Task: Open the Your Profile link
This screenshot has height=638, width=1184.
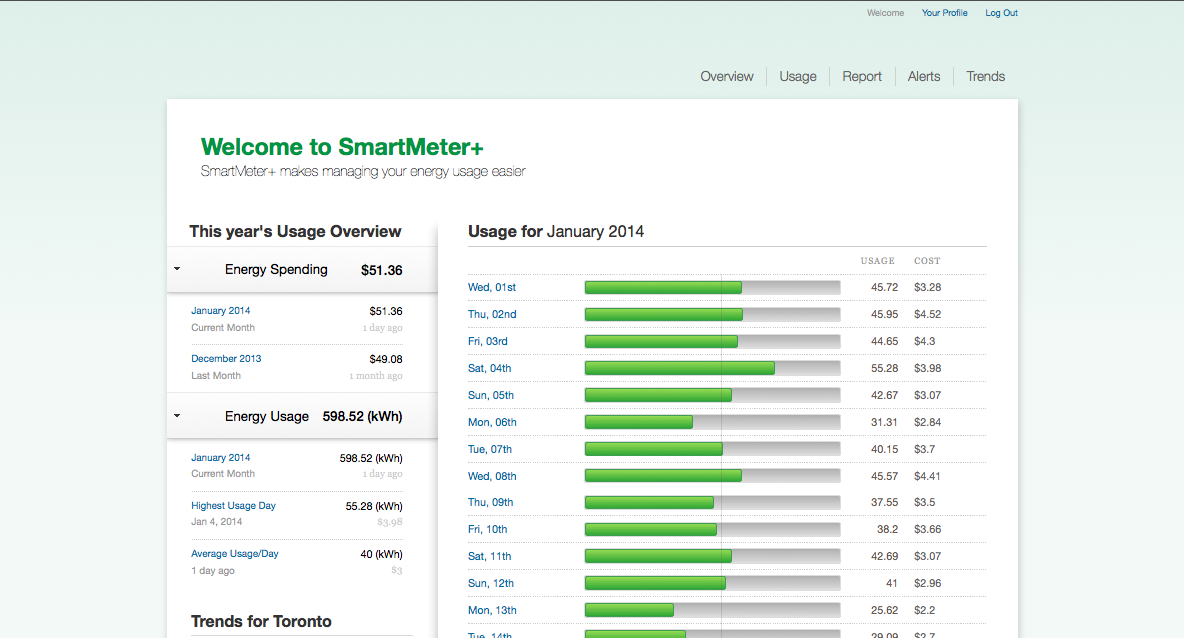Action: coord(944,13)
